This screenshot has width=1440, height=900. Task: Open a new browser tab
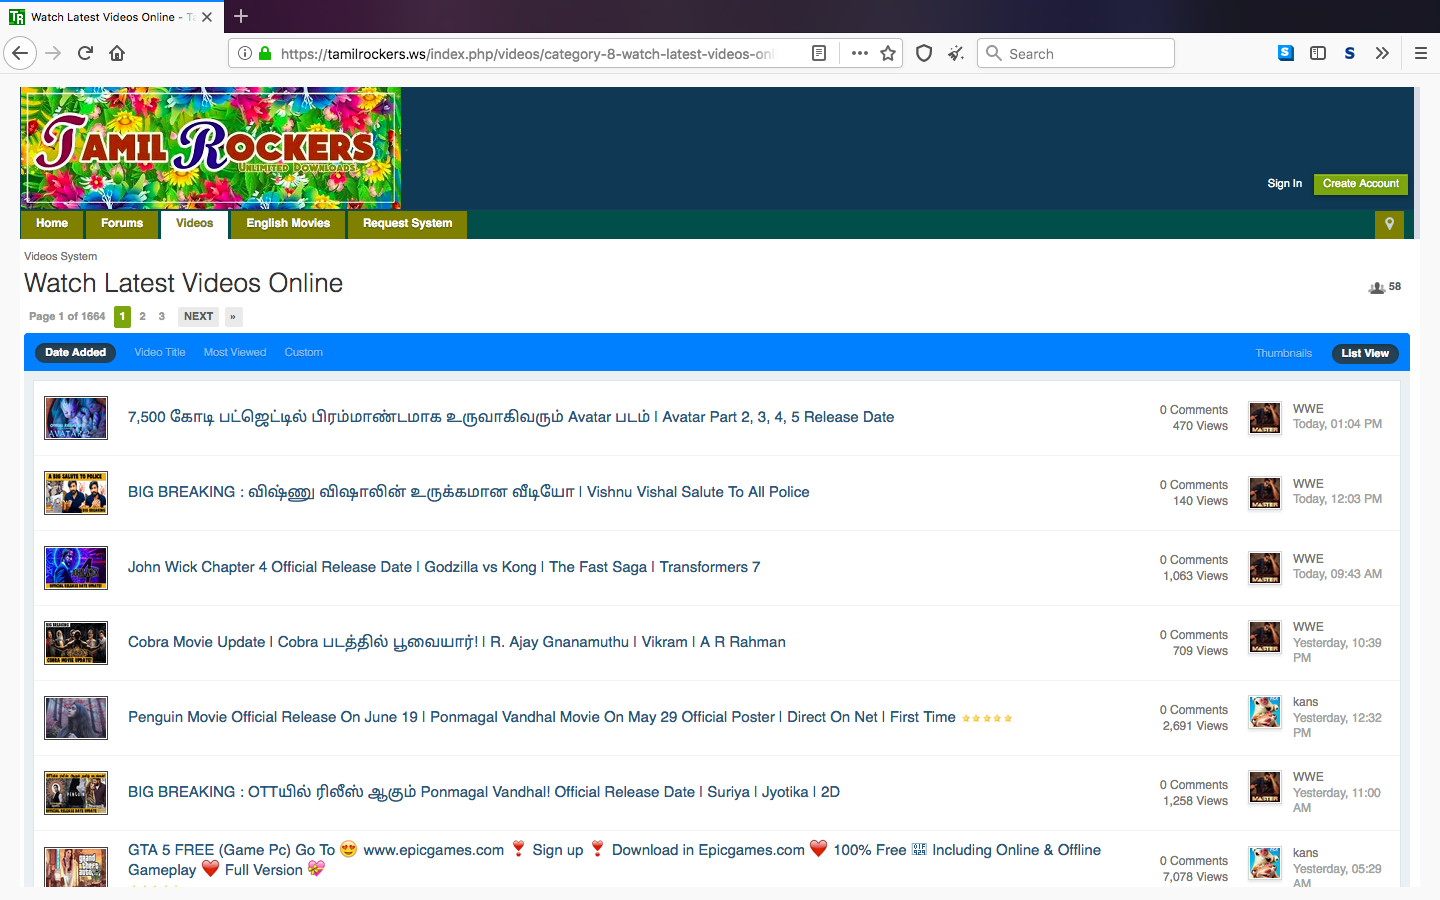241,16
